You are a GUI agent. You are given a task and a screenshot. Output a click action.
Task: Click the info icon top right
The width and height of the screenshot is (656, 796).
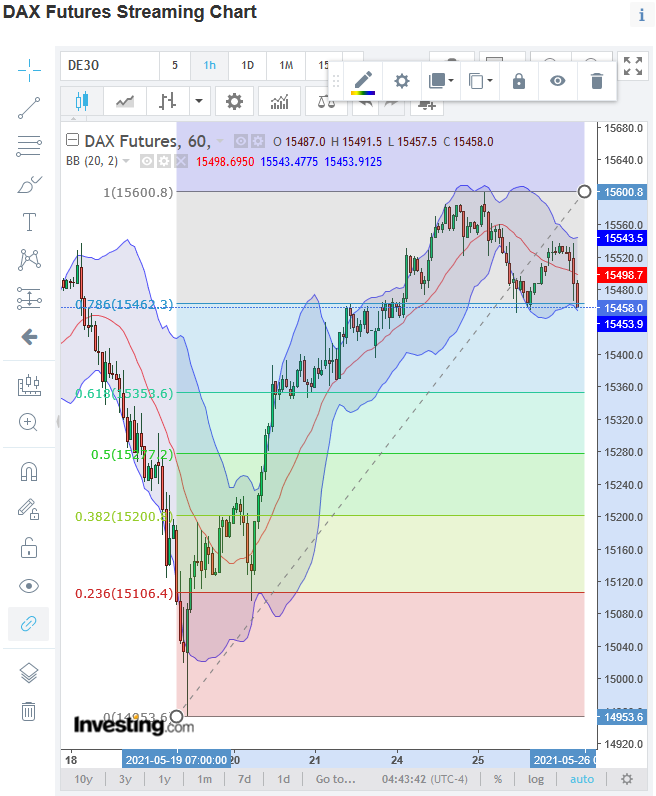(642, 15)
